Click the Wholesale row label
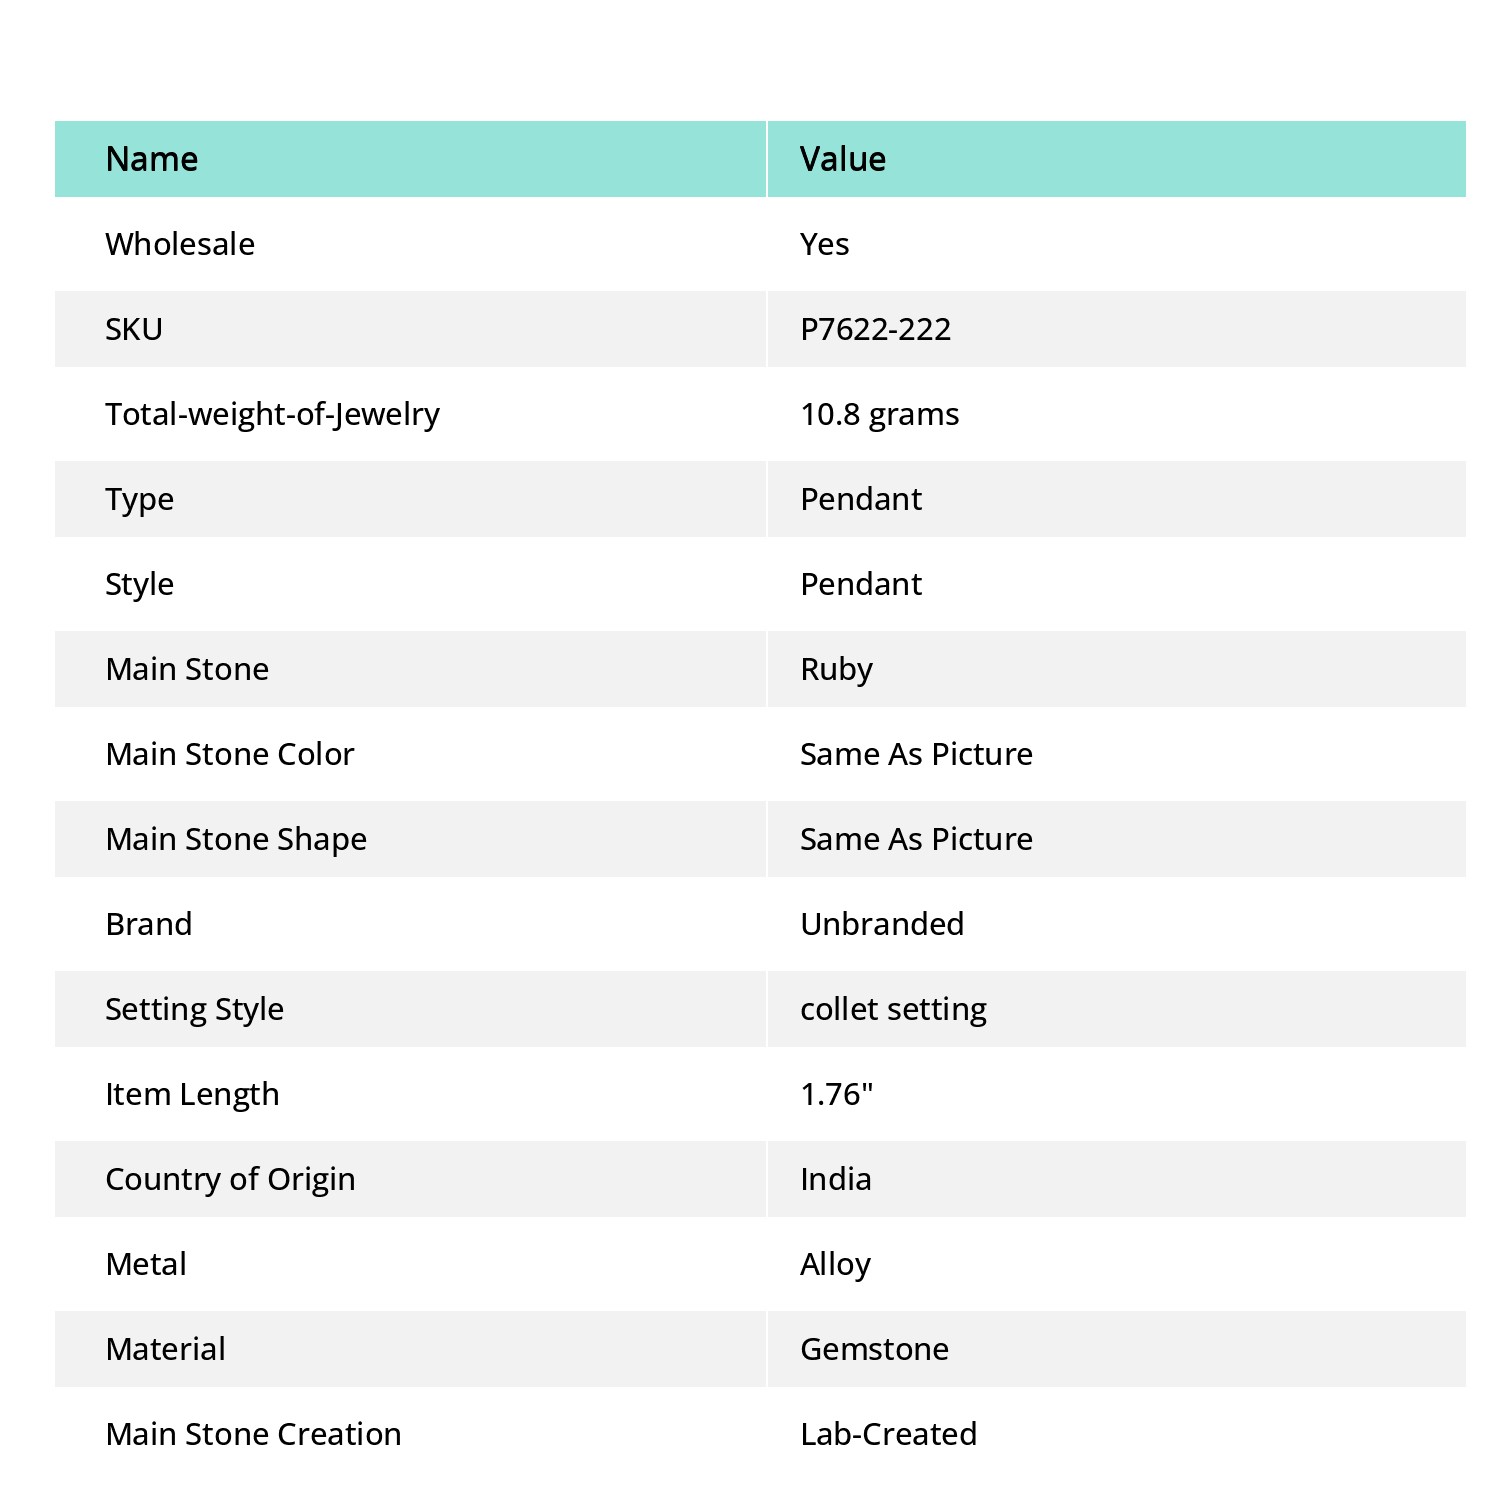This screenshot has height=1500, width=1500. (x=180, y=244)
